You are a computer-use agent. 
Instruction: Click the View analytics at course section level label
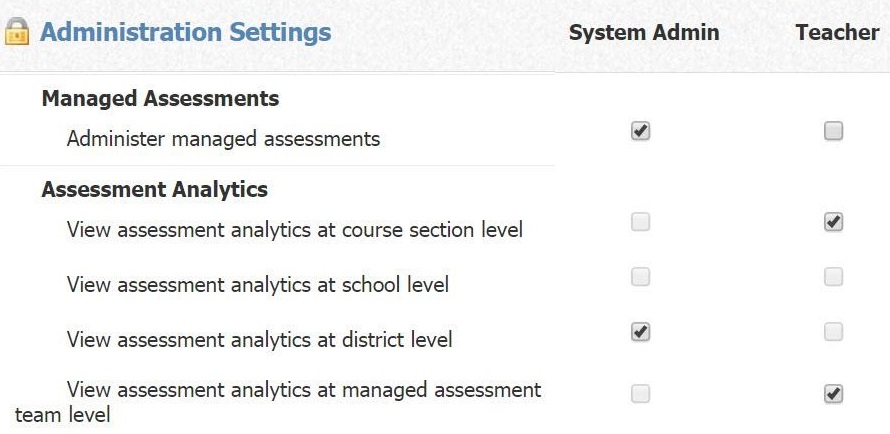coord(294,230)
